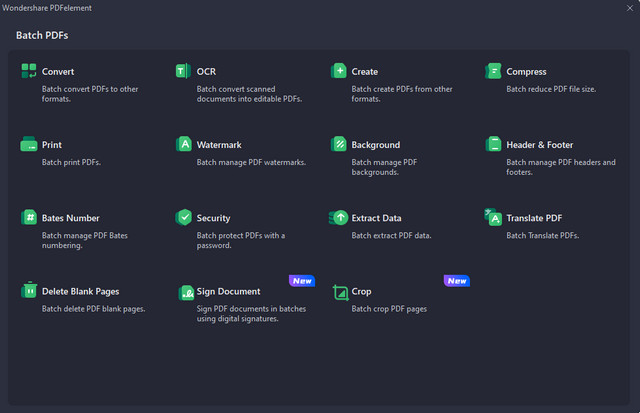Open Delete Blank Pages by its title
Screen dimensions: 640x413
[80, 291]
